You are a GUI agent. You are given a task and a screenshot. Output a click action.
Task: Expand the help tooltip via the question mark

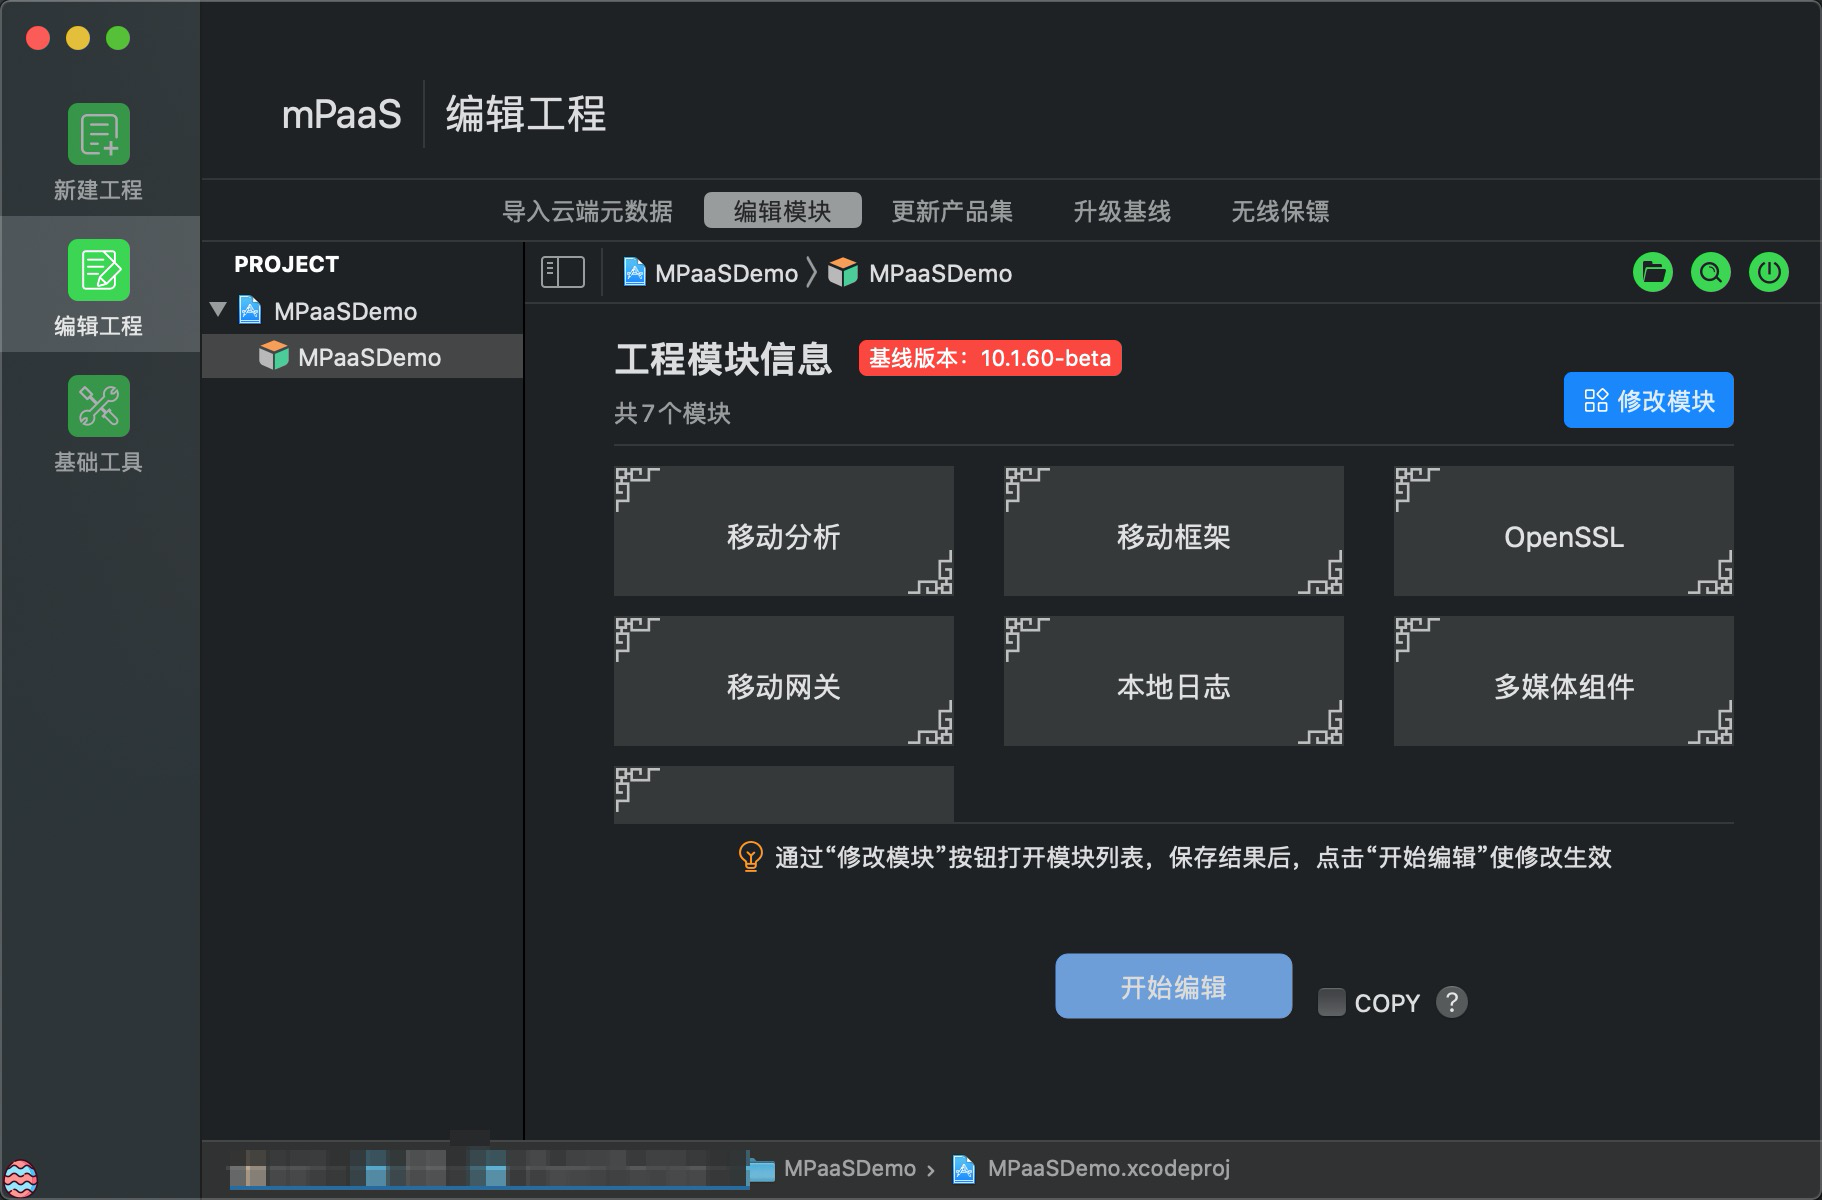pos(1451,1002)
